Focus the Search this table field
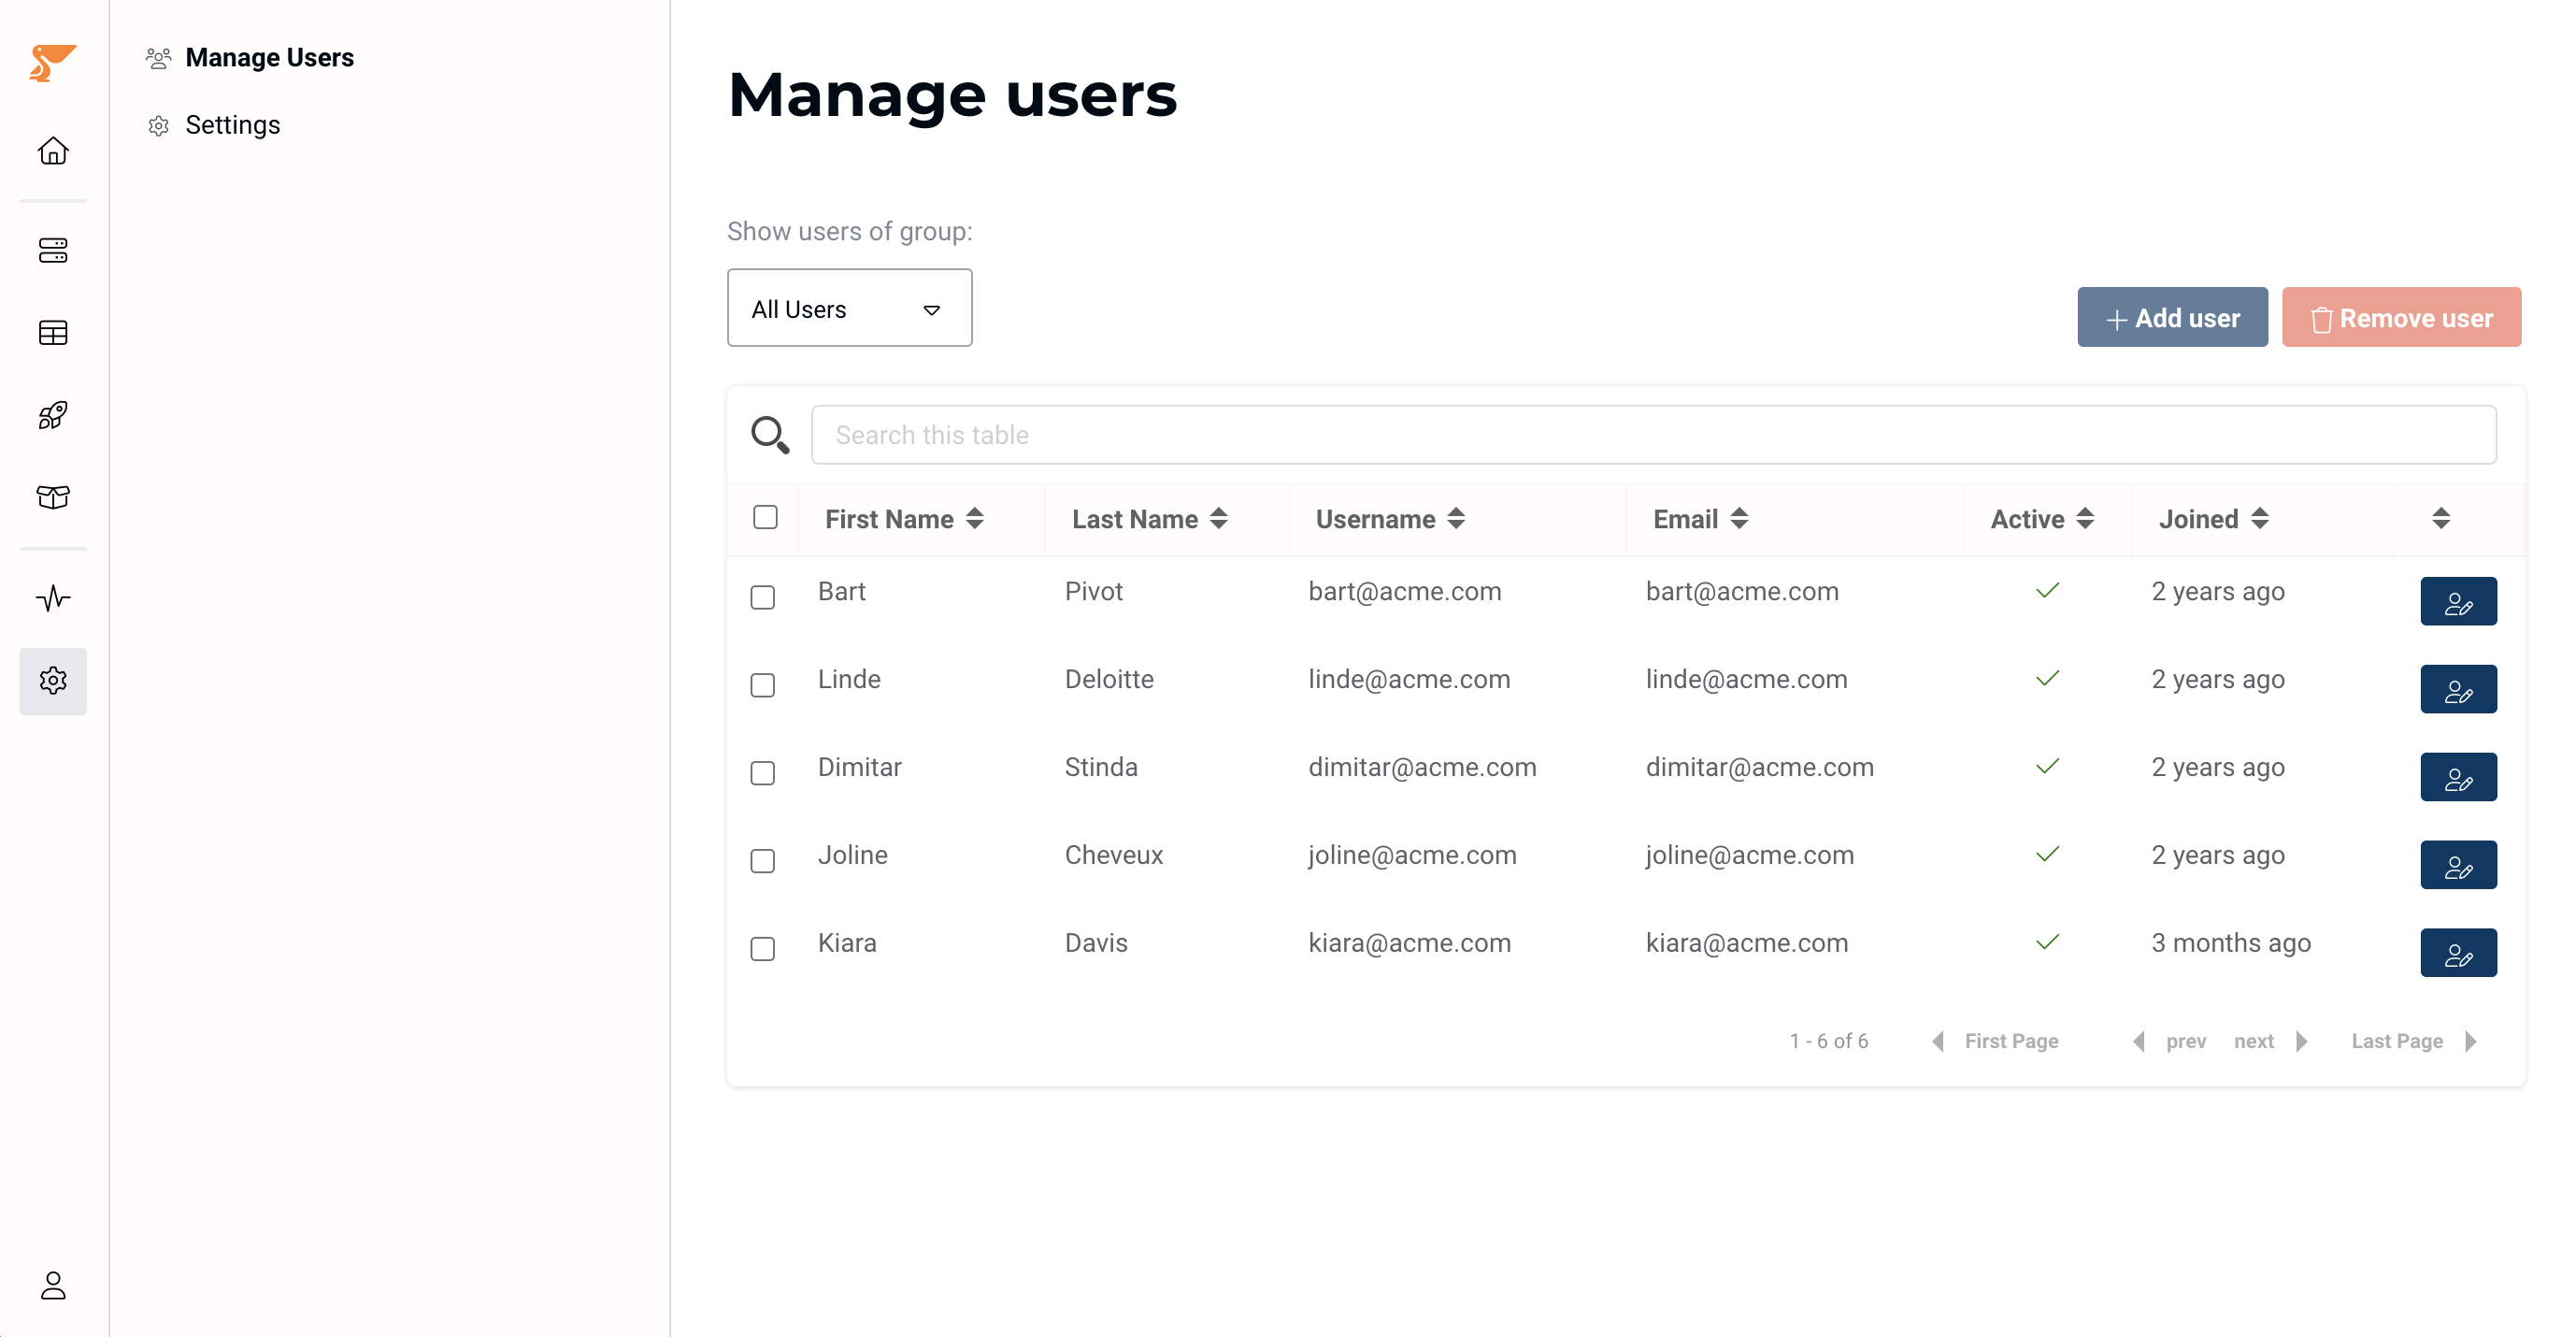The width and height of the screenshot is (2576, 1337). click(x=1653, y=435)
